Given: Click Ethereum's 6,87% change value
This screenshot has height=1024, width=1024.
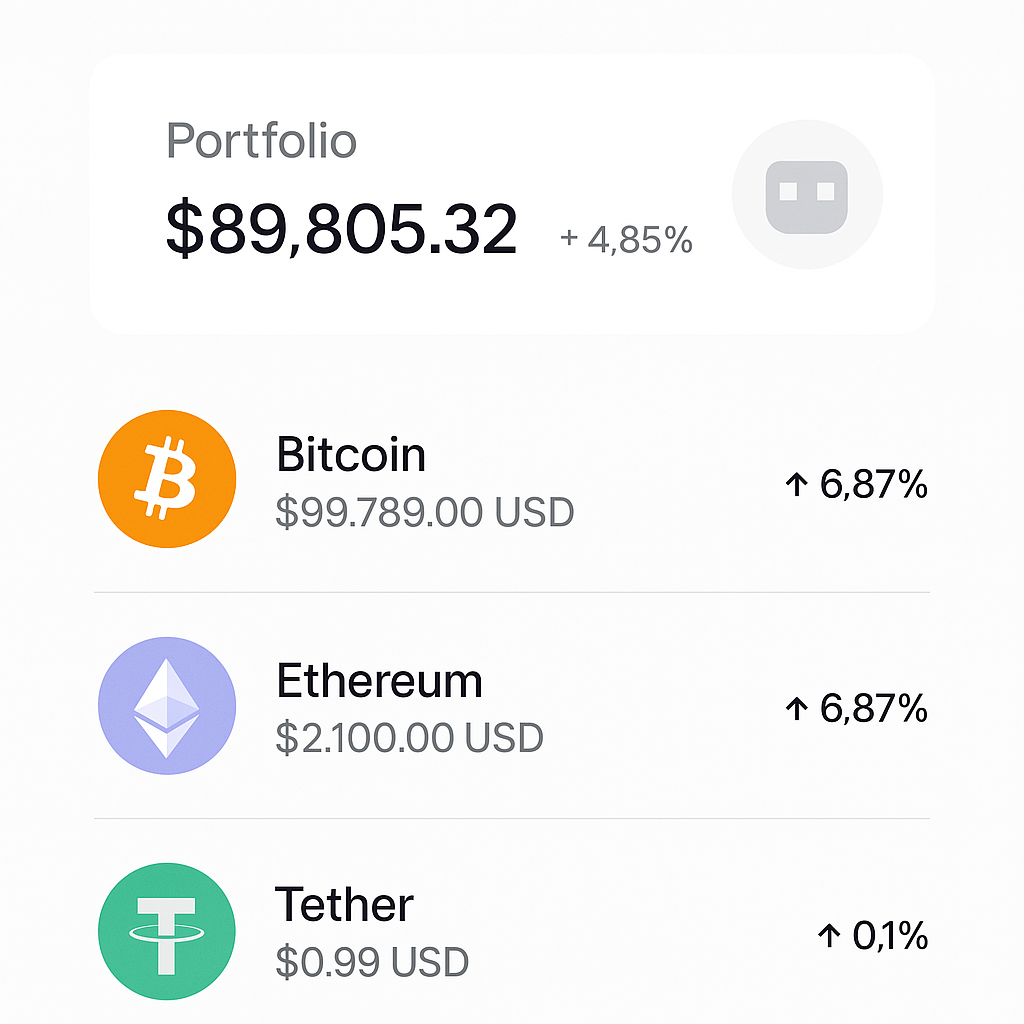Looking at the screenshot, I should (874, 709).
